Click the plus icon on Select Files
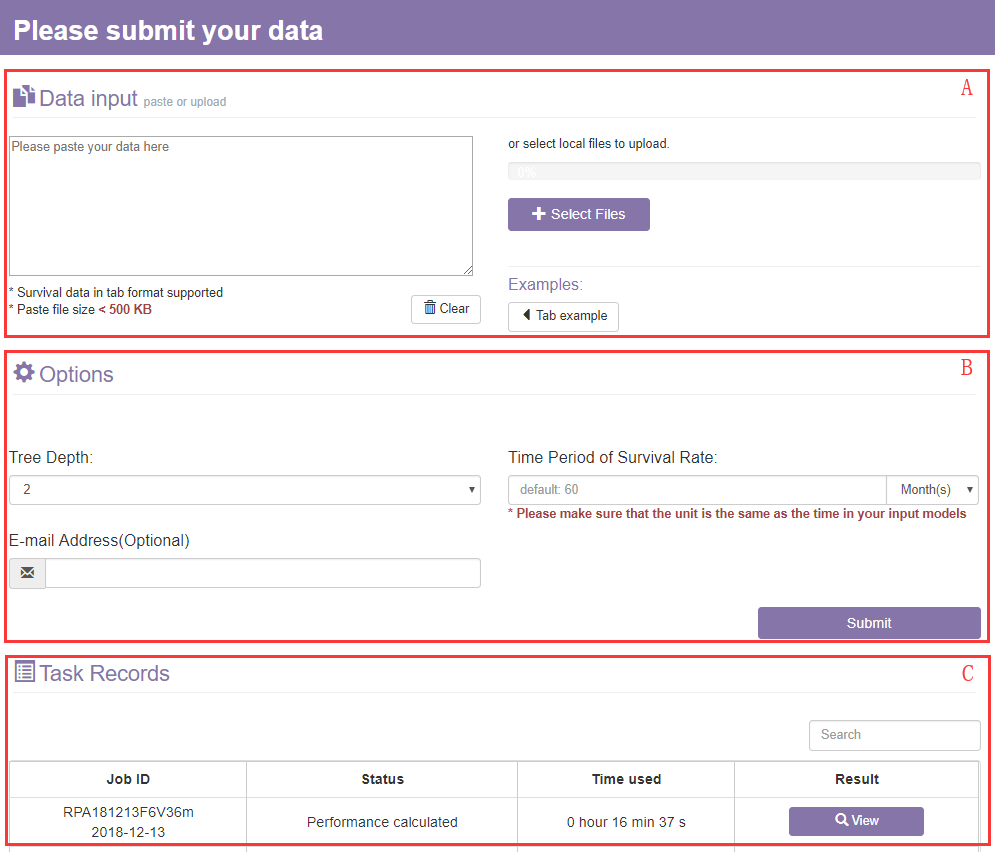The height and width of the screenshot is (852, 995). tap(538, 214)
